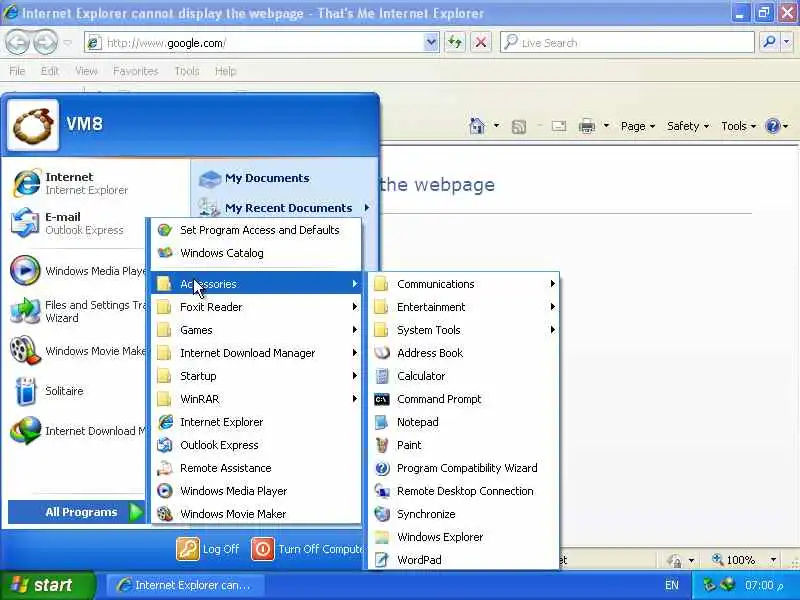Click the Home icon in command bar
The image size is (800, 600).
477,126
